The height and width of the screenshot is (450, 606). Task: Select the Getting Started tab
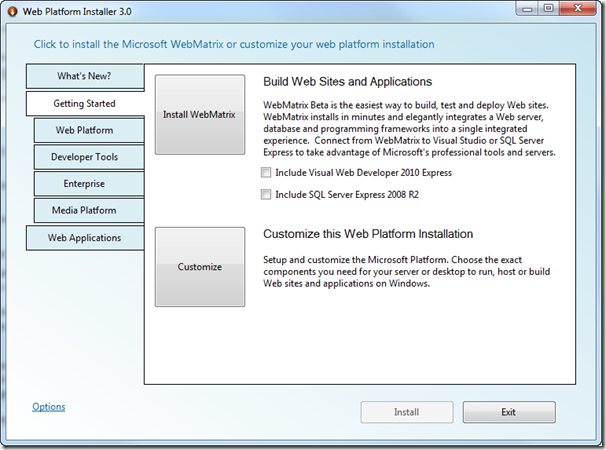pyautogui.click(x=85, y=104)
